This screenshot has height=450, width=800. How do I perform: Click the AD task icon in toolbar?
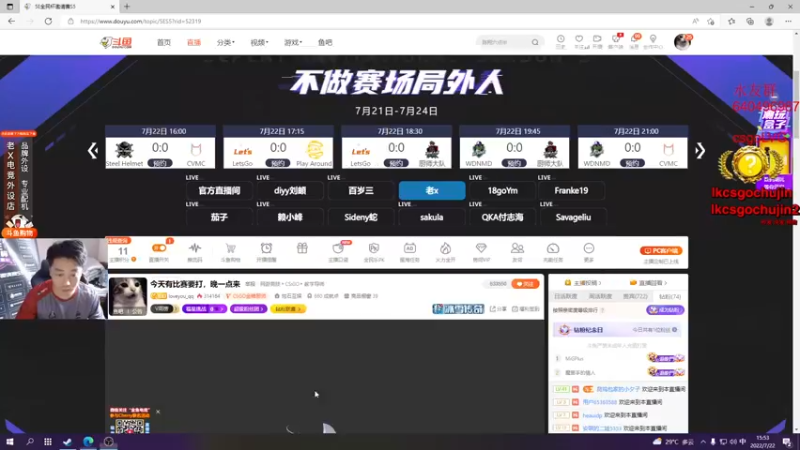[409, 248]
